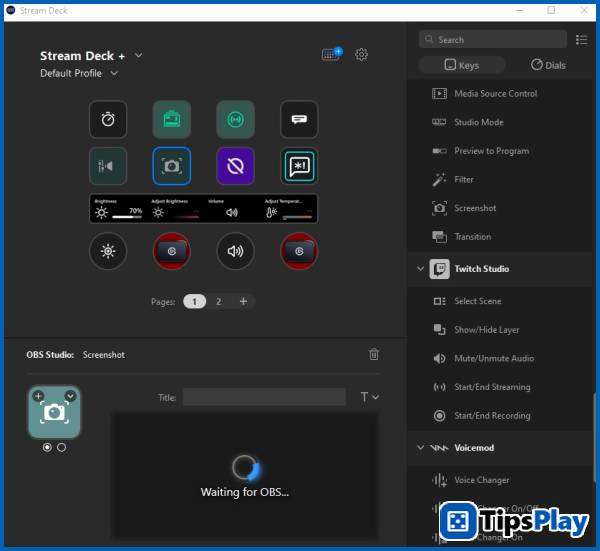600x551 pixels.
Task: Select the volume speaker dial button
Action: [235, 251]
